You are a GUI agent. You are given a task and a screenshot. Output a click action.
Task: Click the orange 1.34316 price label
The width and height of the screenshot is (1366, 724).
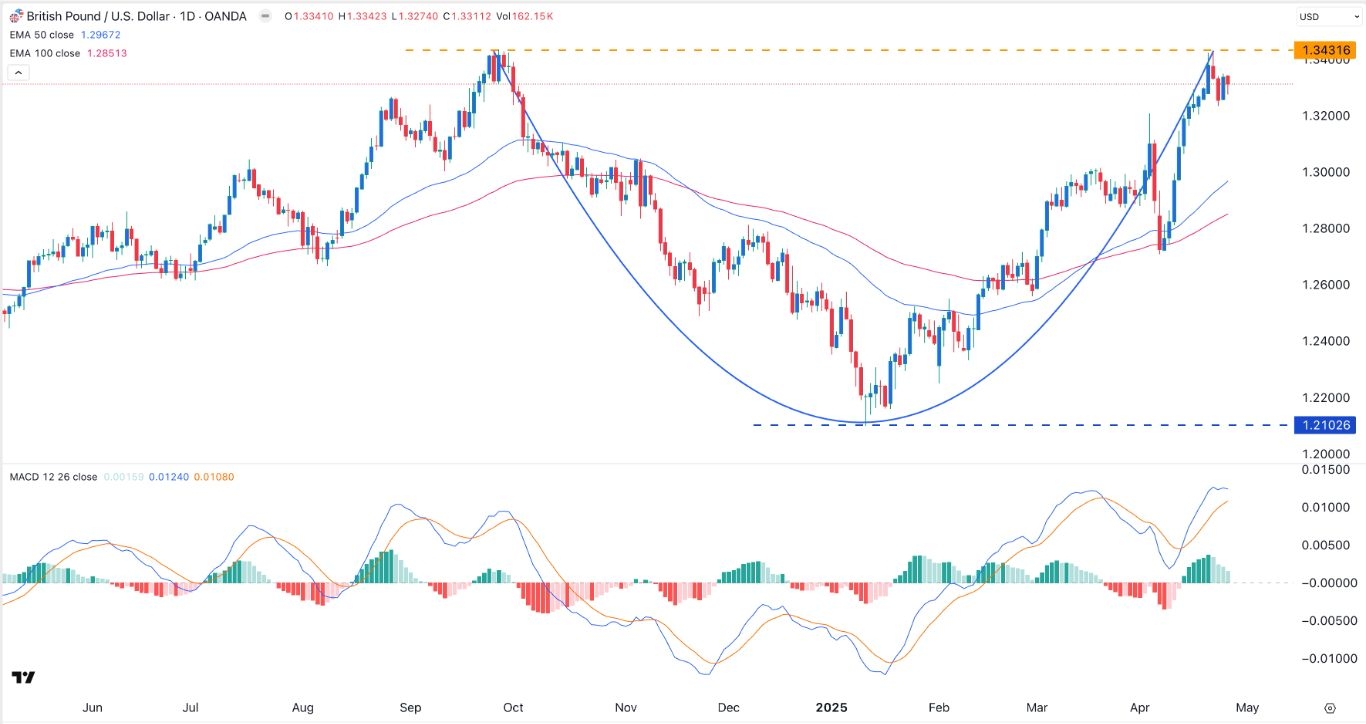pos(1323,50)
